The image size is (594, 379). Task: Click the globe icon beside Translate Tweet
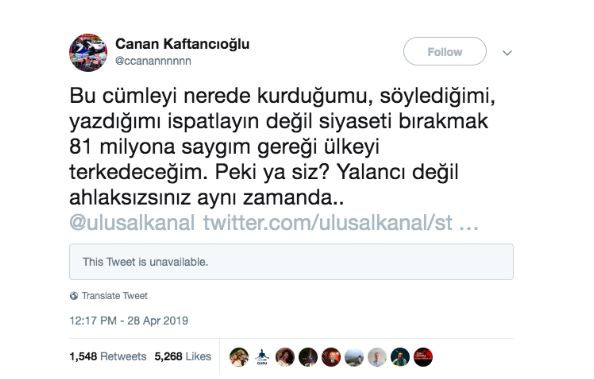pos(74,296)
